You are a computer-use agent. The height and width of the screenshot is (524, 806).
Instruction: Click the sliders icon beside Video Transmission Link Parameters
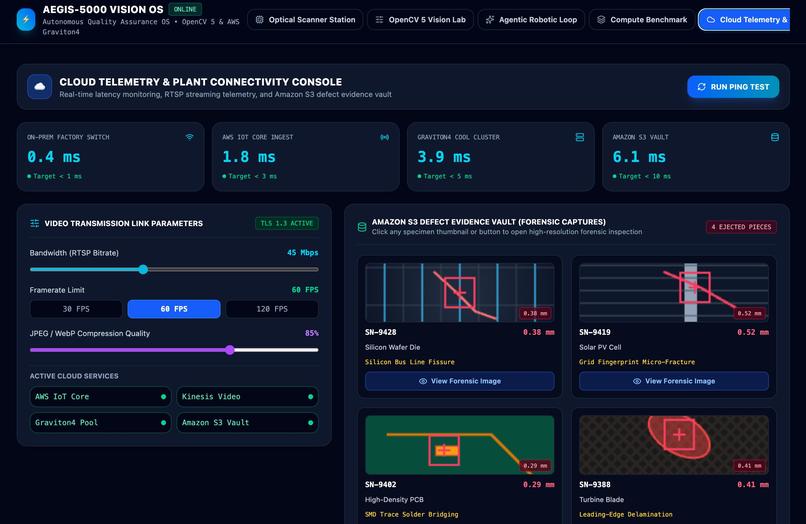click(x=34, y=223)
